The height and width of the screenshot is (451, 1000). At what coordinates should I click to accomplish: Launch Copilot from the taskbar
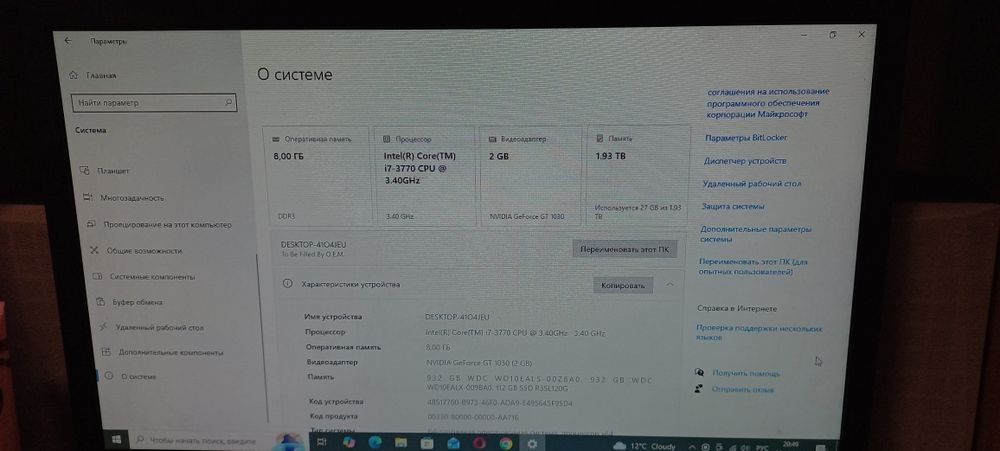(x=348, y=441)
